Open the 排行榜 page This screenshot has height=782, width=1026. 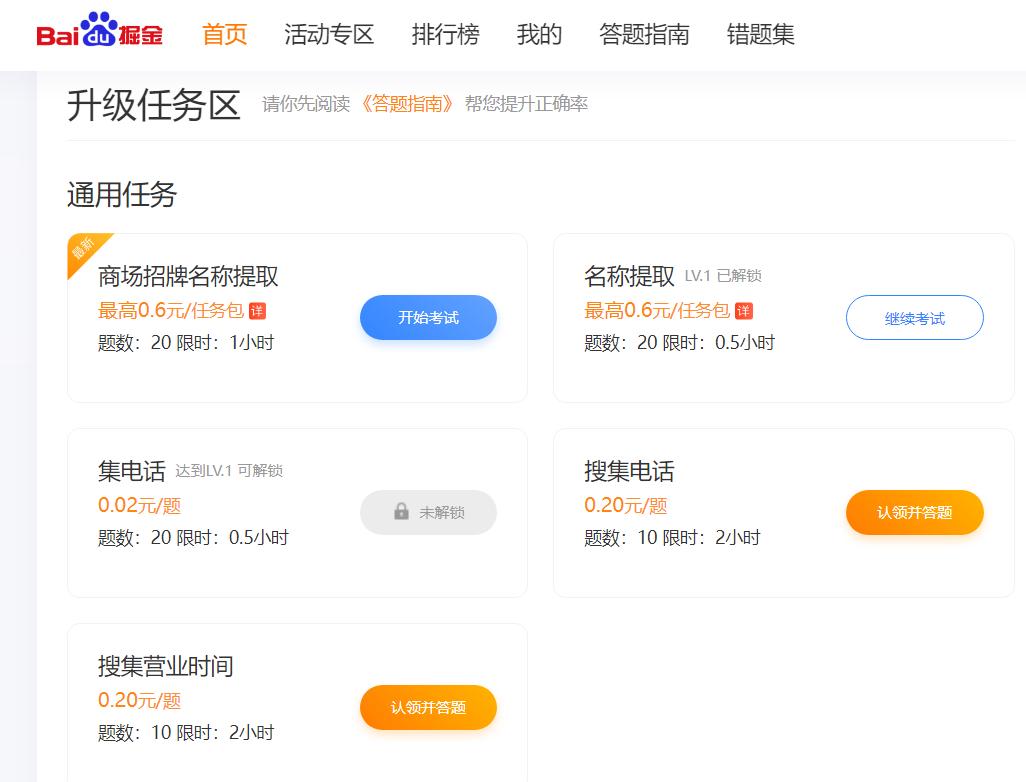tap(443, 33)
